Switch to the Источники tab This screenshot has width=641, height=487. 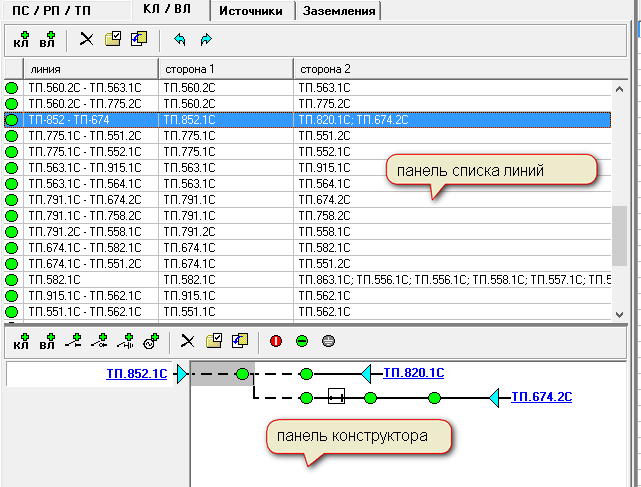pos(252,11)
